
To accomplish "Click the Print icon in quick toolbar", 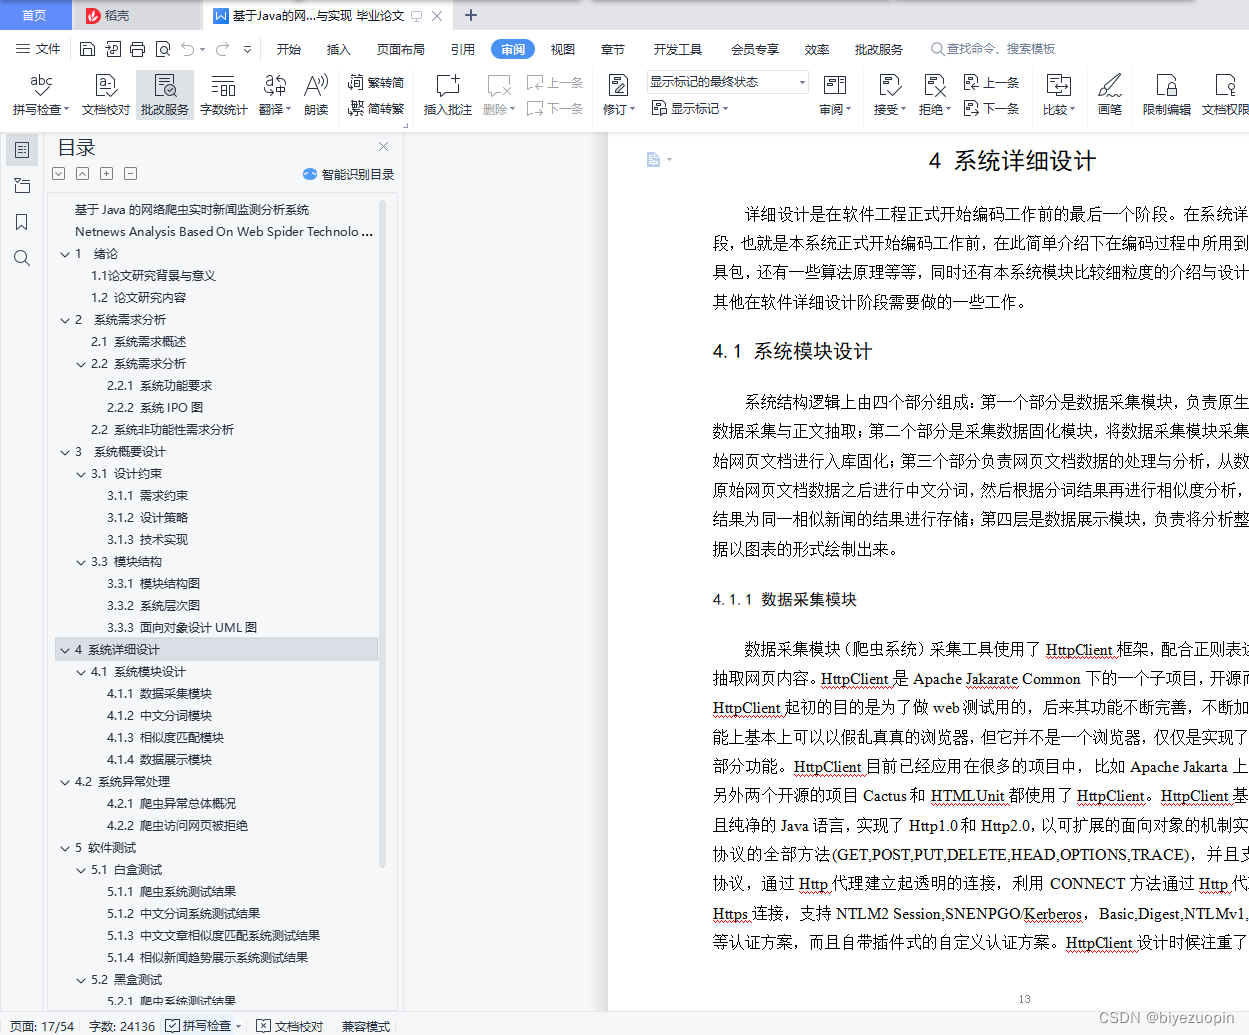I will [x=138, y=49].
